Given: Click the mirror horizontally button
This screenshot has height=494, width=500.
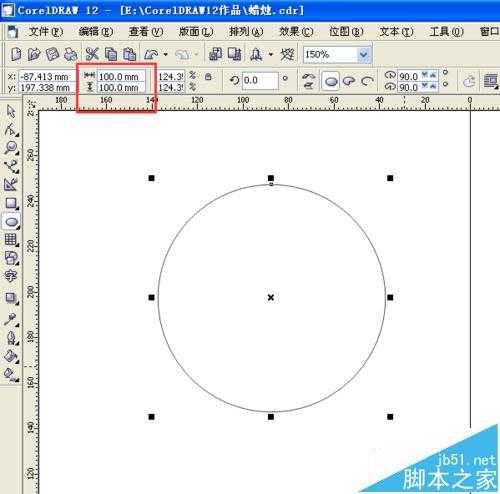Looking at the screenshot, I should [x=309, y=77].
